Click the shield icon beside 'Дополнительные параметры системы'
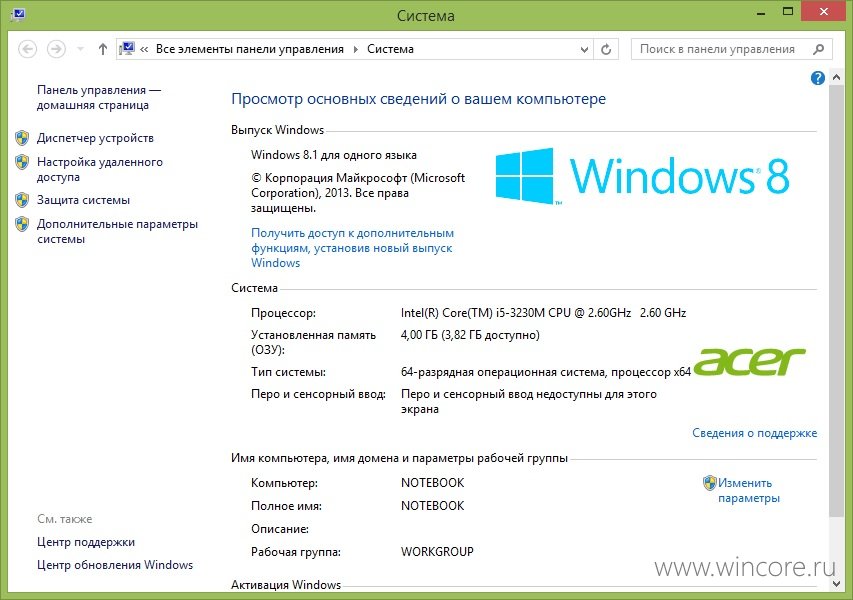This screenshot has width=853, height=600. [22, 224]
